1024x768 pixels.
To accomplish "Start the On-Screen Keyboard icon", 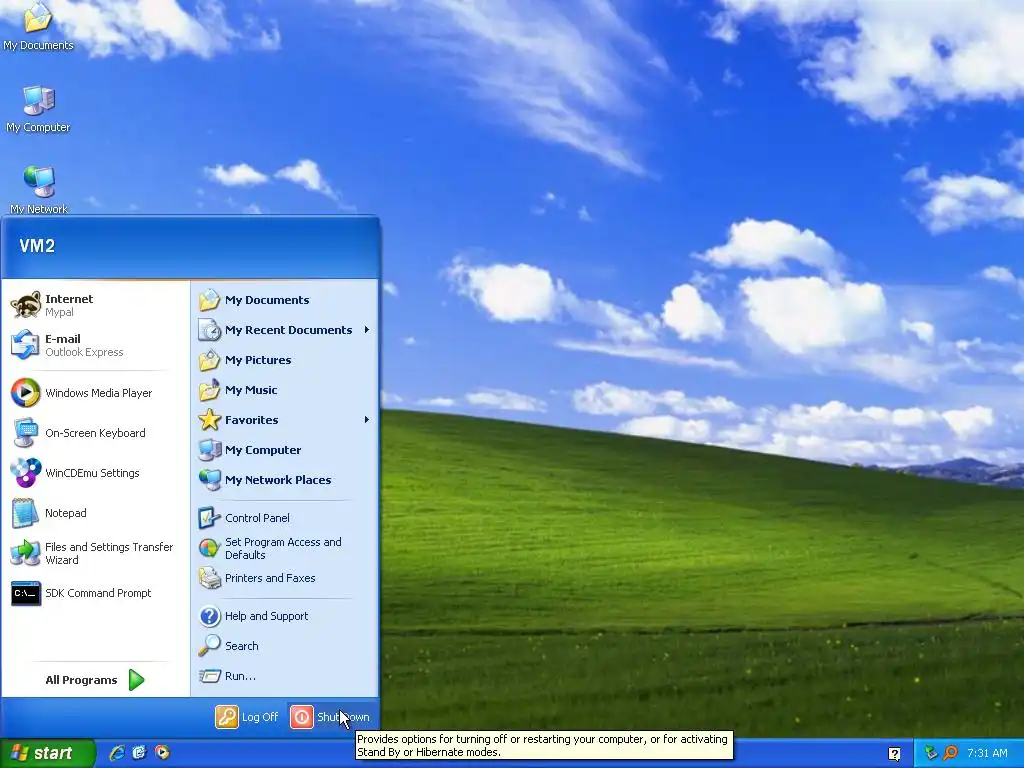I will point(25,432).
